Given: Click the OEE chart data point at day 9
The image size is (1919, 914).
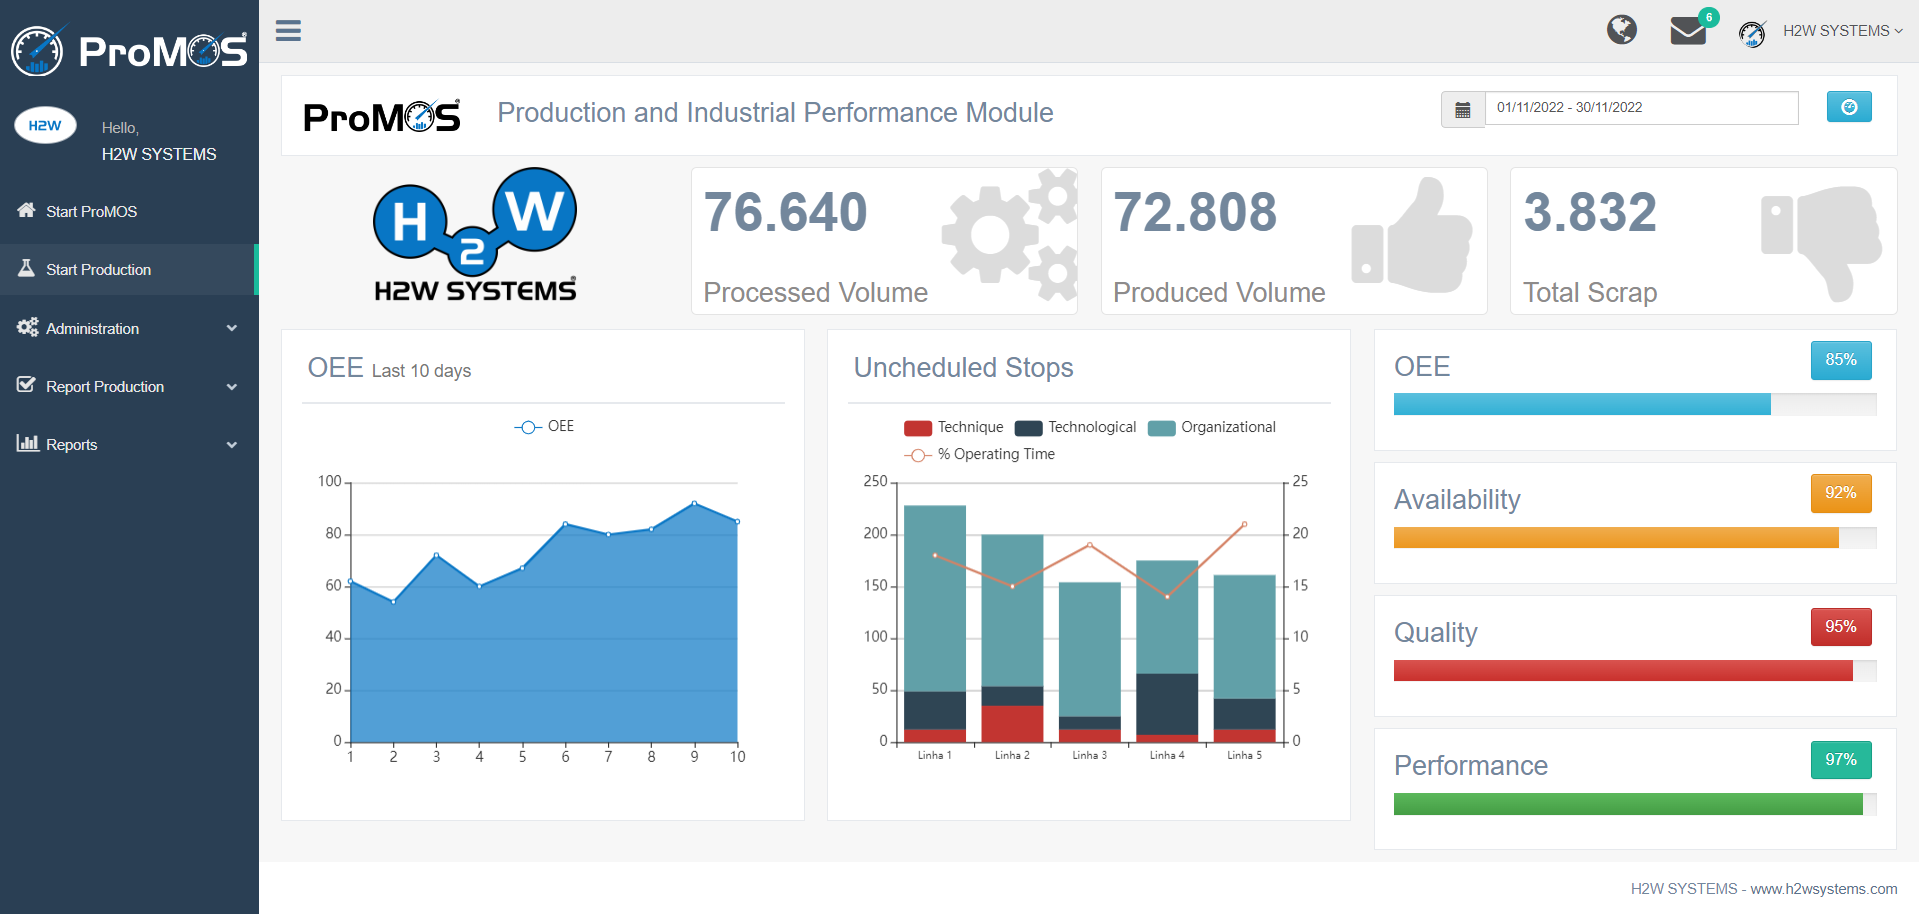Looking at the screenshot, I should coord(694,503).
